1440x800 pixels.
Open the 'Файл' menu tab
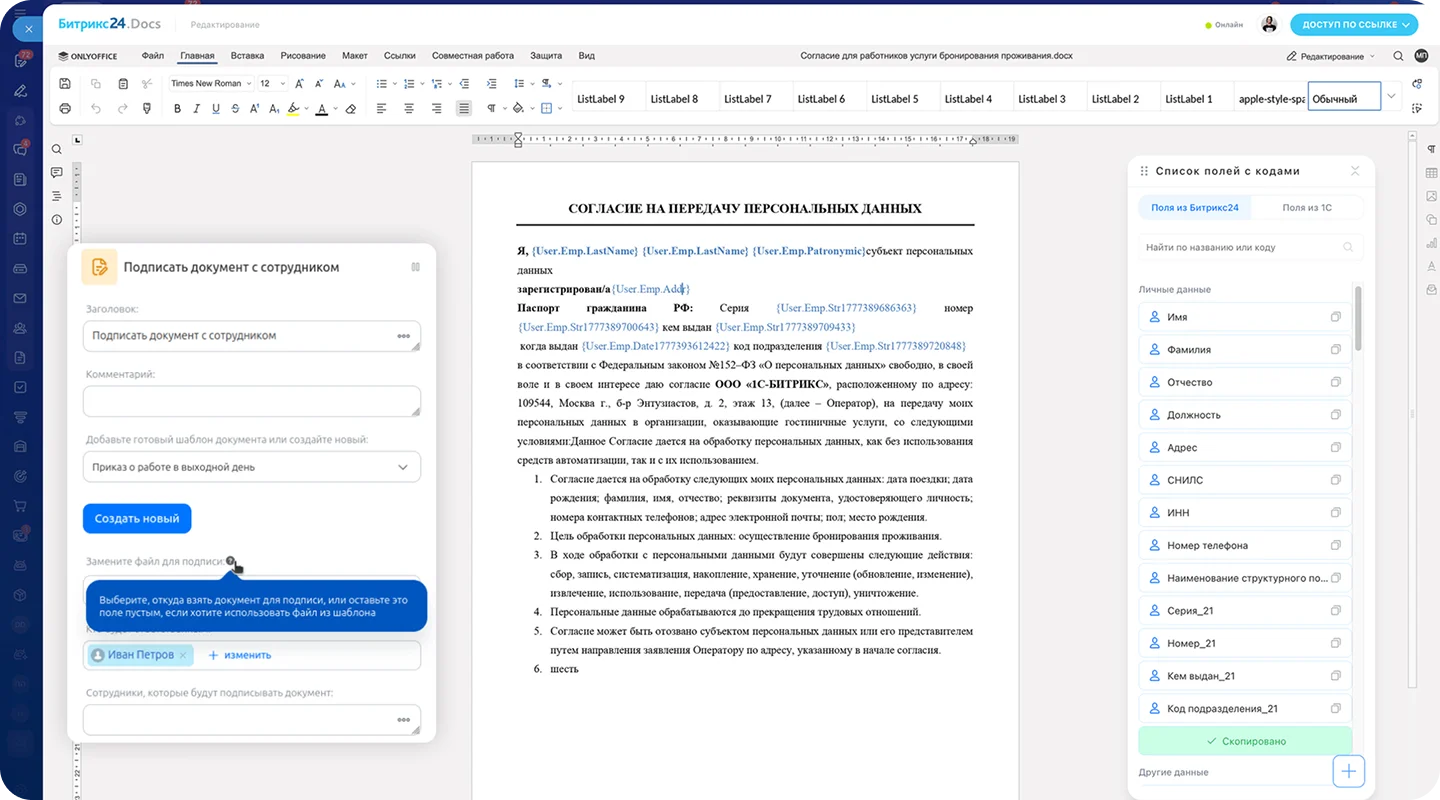tap(152, 56)
